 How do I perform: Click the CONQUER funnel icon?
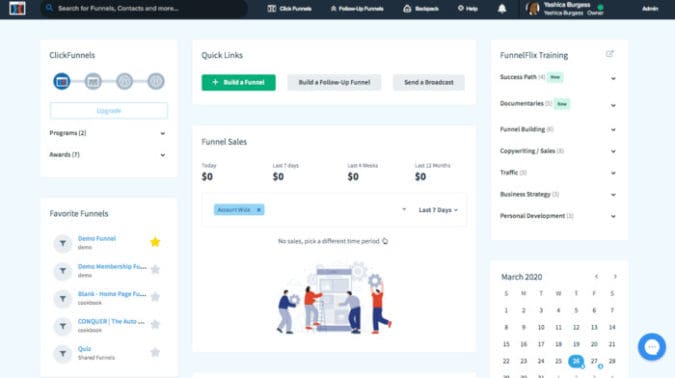coord(63,326)
